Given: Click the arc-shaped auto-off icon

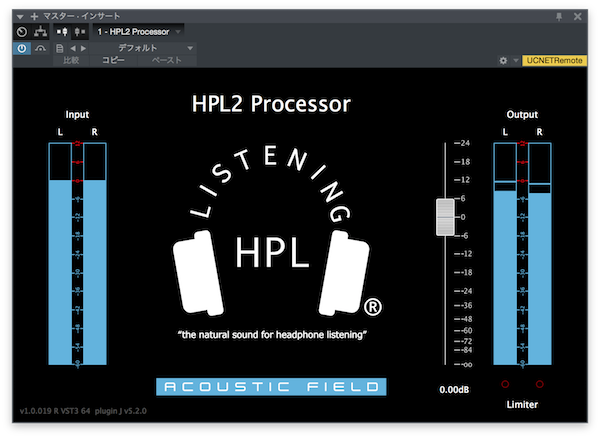Looking at the screenshot, I should tap(40, 48).
